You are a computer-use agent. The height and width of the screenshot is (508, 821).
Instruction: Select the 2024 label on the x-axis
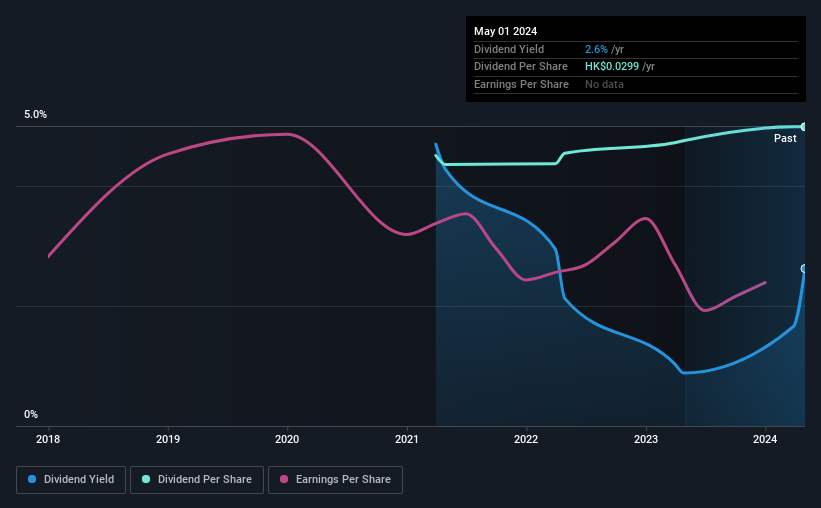point(765,439)
